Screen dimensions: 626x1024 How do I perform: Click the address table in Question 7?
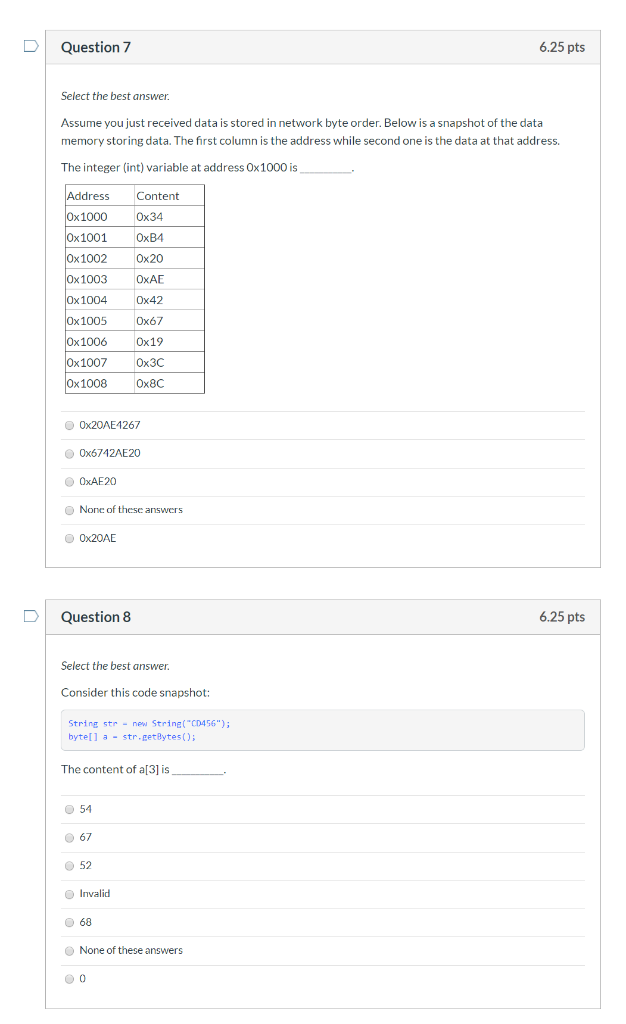click(133, 290)
